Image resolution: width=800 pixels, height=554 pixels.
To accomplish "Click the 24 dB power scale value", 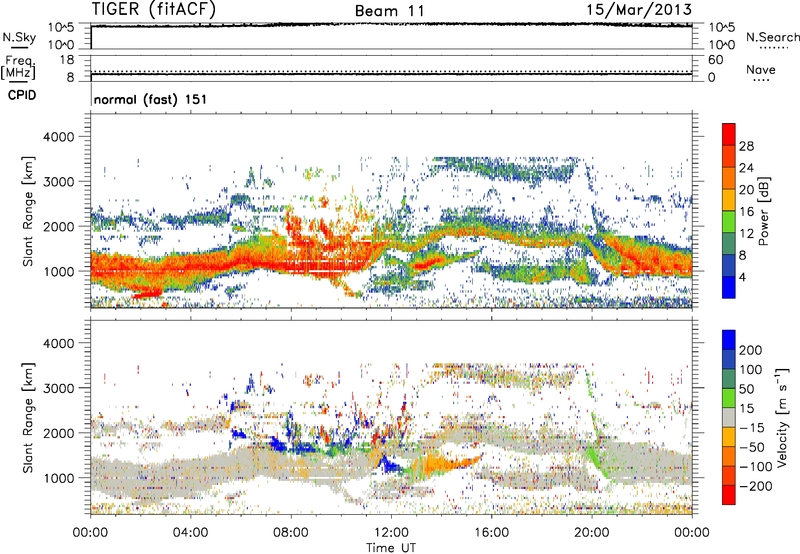I will [x=746, y=168].
